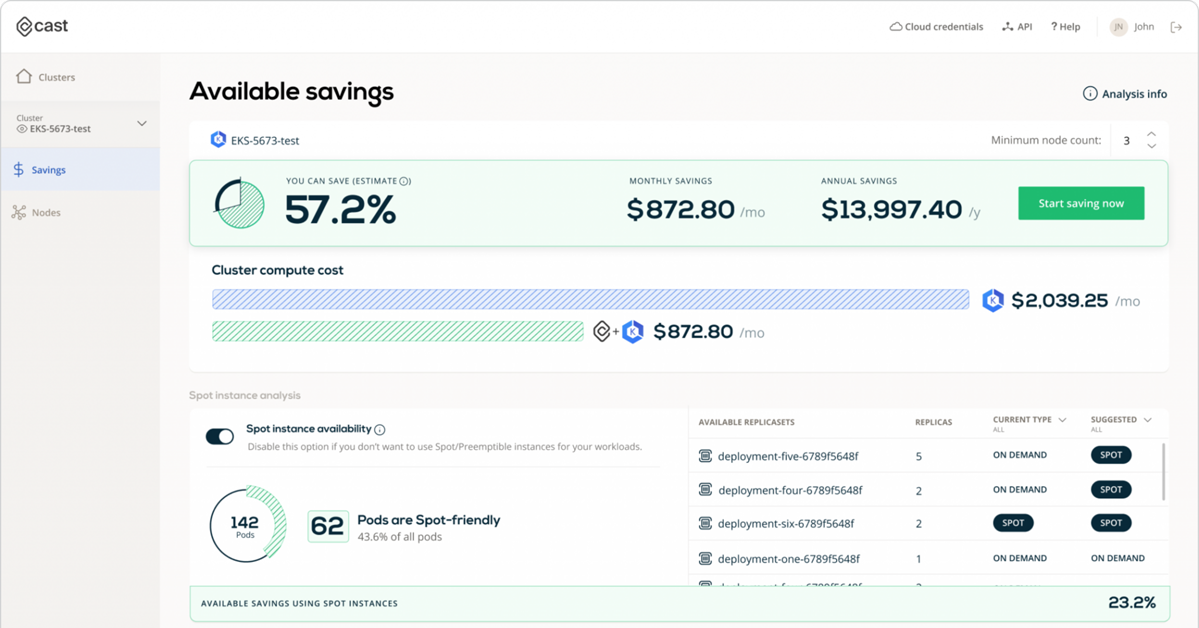Select the Savings sidebar item
1199x628 pixels.
pyautogui.click(x=80, y=169)
